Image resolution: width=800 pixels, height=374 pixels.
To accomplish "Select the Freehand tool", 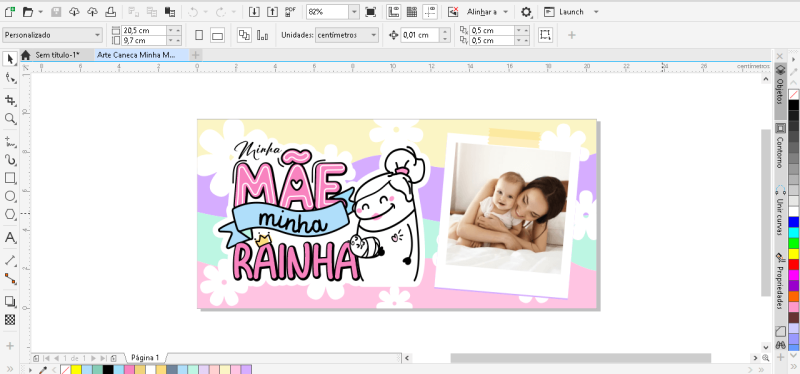I will (10, 141).
